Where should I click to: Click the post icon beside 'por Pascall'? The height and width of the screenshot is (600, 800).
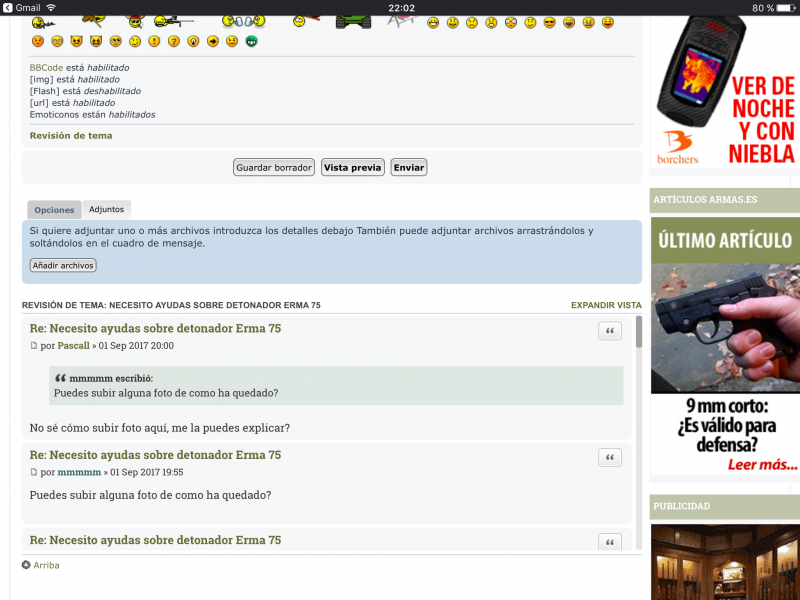pos(34,346)
